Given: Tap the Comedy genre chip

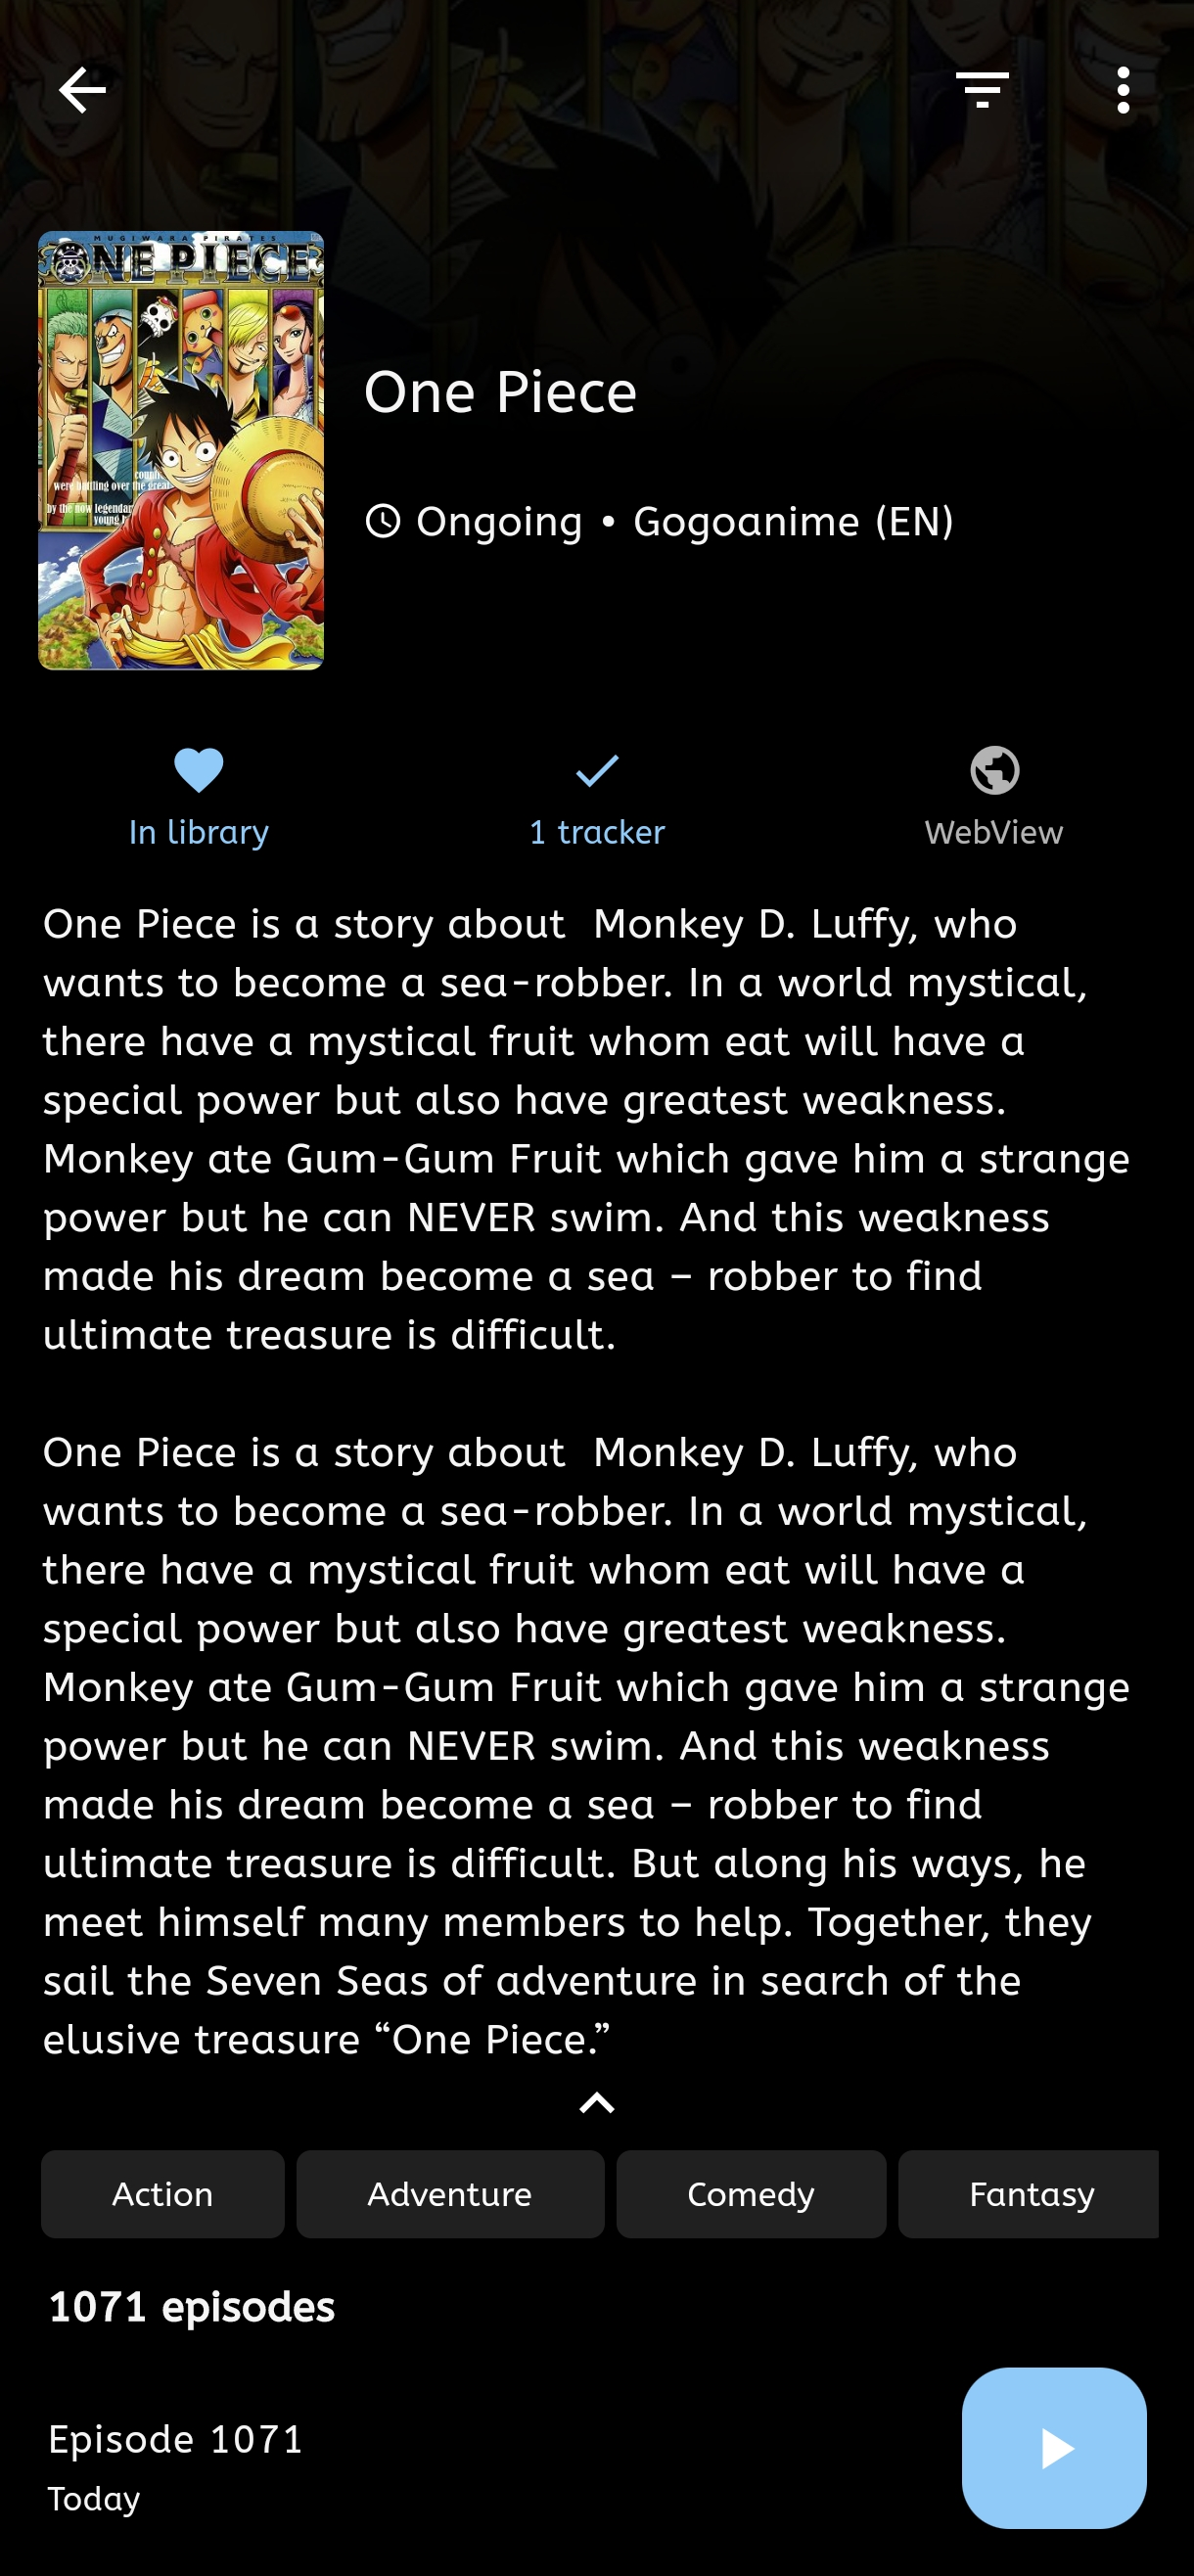Looking at the screenshot, I should 751,2194.
